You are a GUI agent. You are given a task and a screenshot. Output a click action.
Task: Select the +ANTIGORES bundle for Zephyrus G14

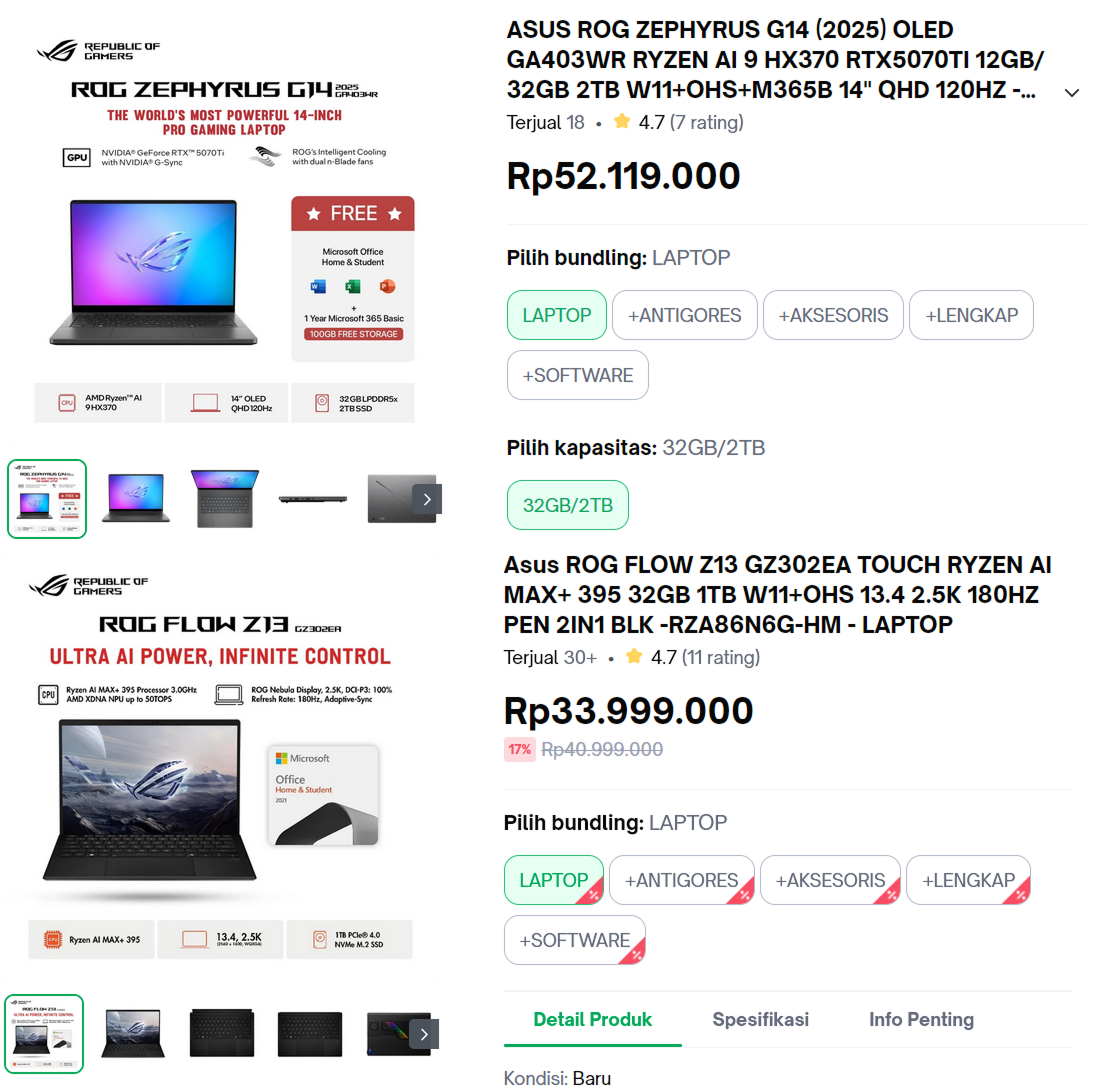pyautogui.click(x=684, y=315)
